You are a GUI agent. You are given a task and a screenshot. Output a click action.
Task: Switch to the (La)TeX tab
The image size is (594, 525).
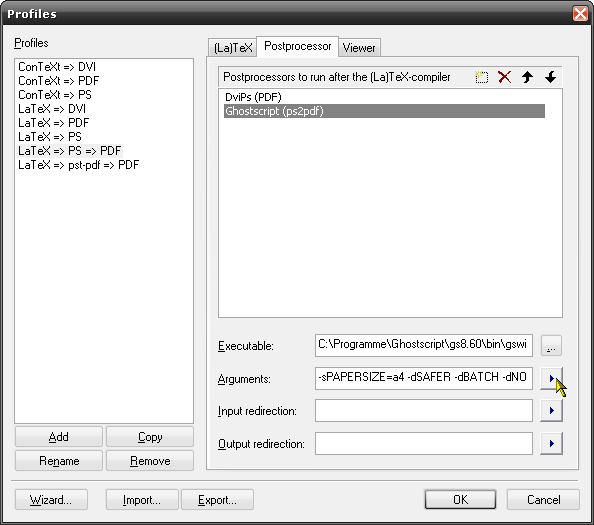pyautogui.click(x=233, y=48)
